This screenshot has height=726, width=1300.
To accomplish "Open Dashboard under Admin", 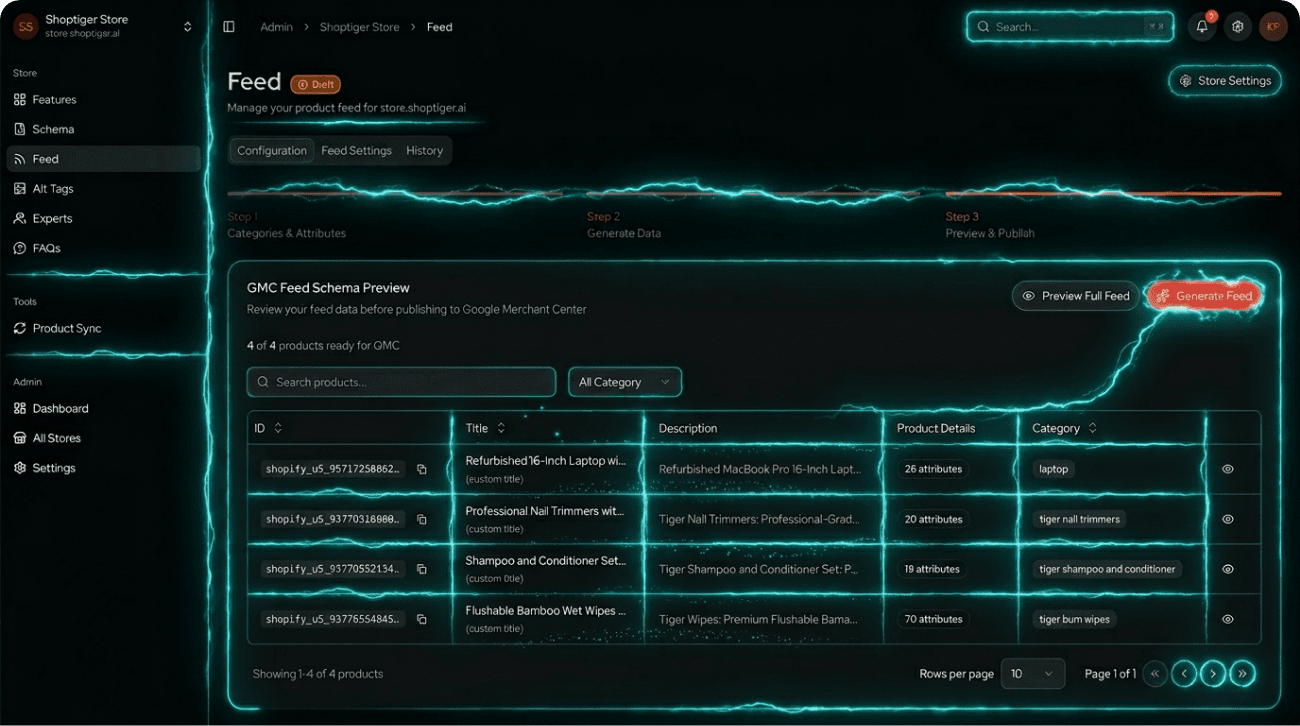I will (103, 408).
